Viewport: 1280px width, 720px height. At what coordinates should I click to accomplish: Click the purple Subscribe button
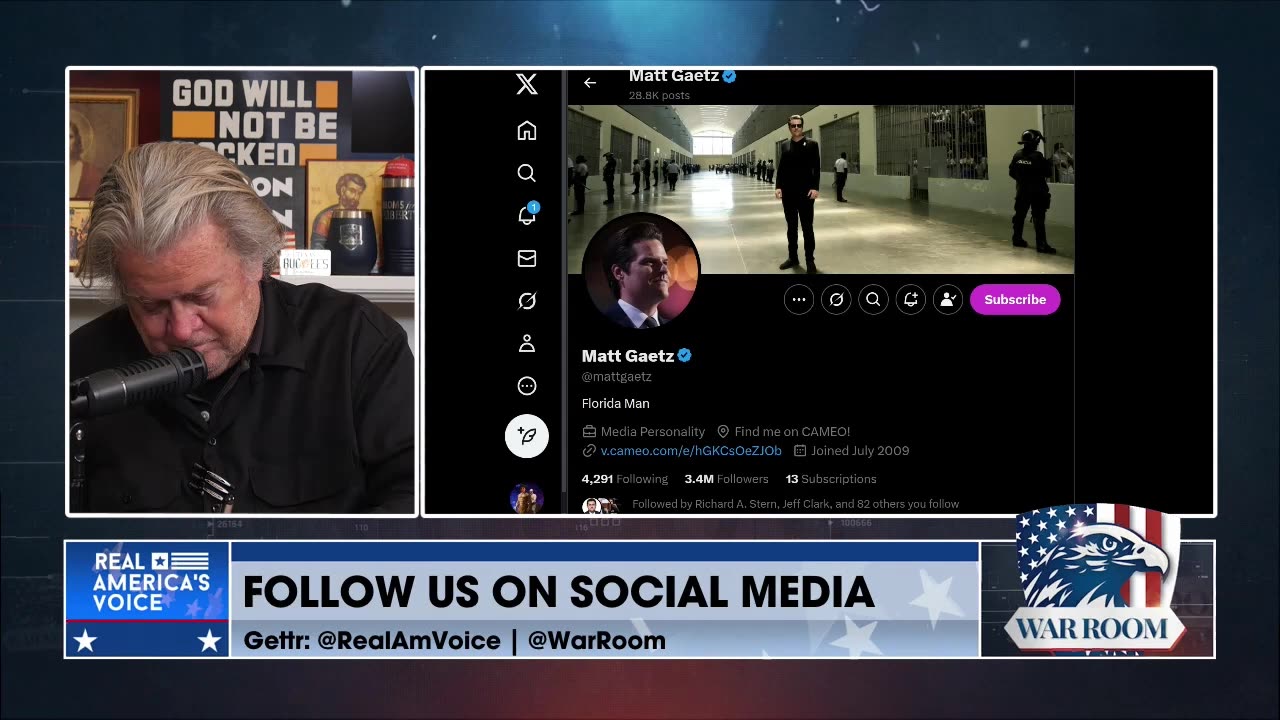pos(1015,299)
